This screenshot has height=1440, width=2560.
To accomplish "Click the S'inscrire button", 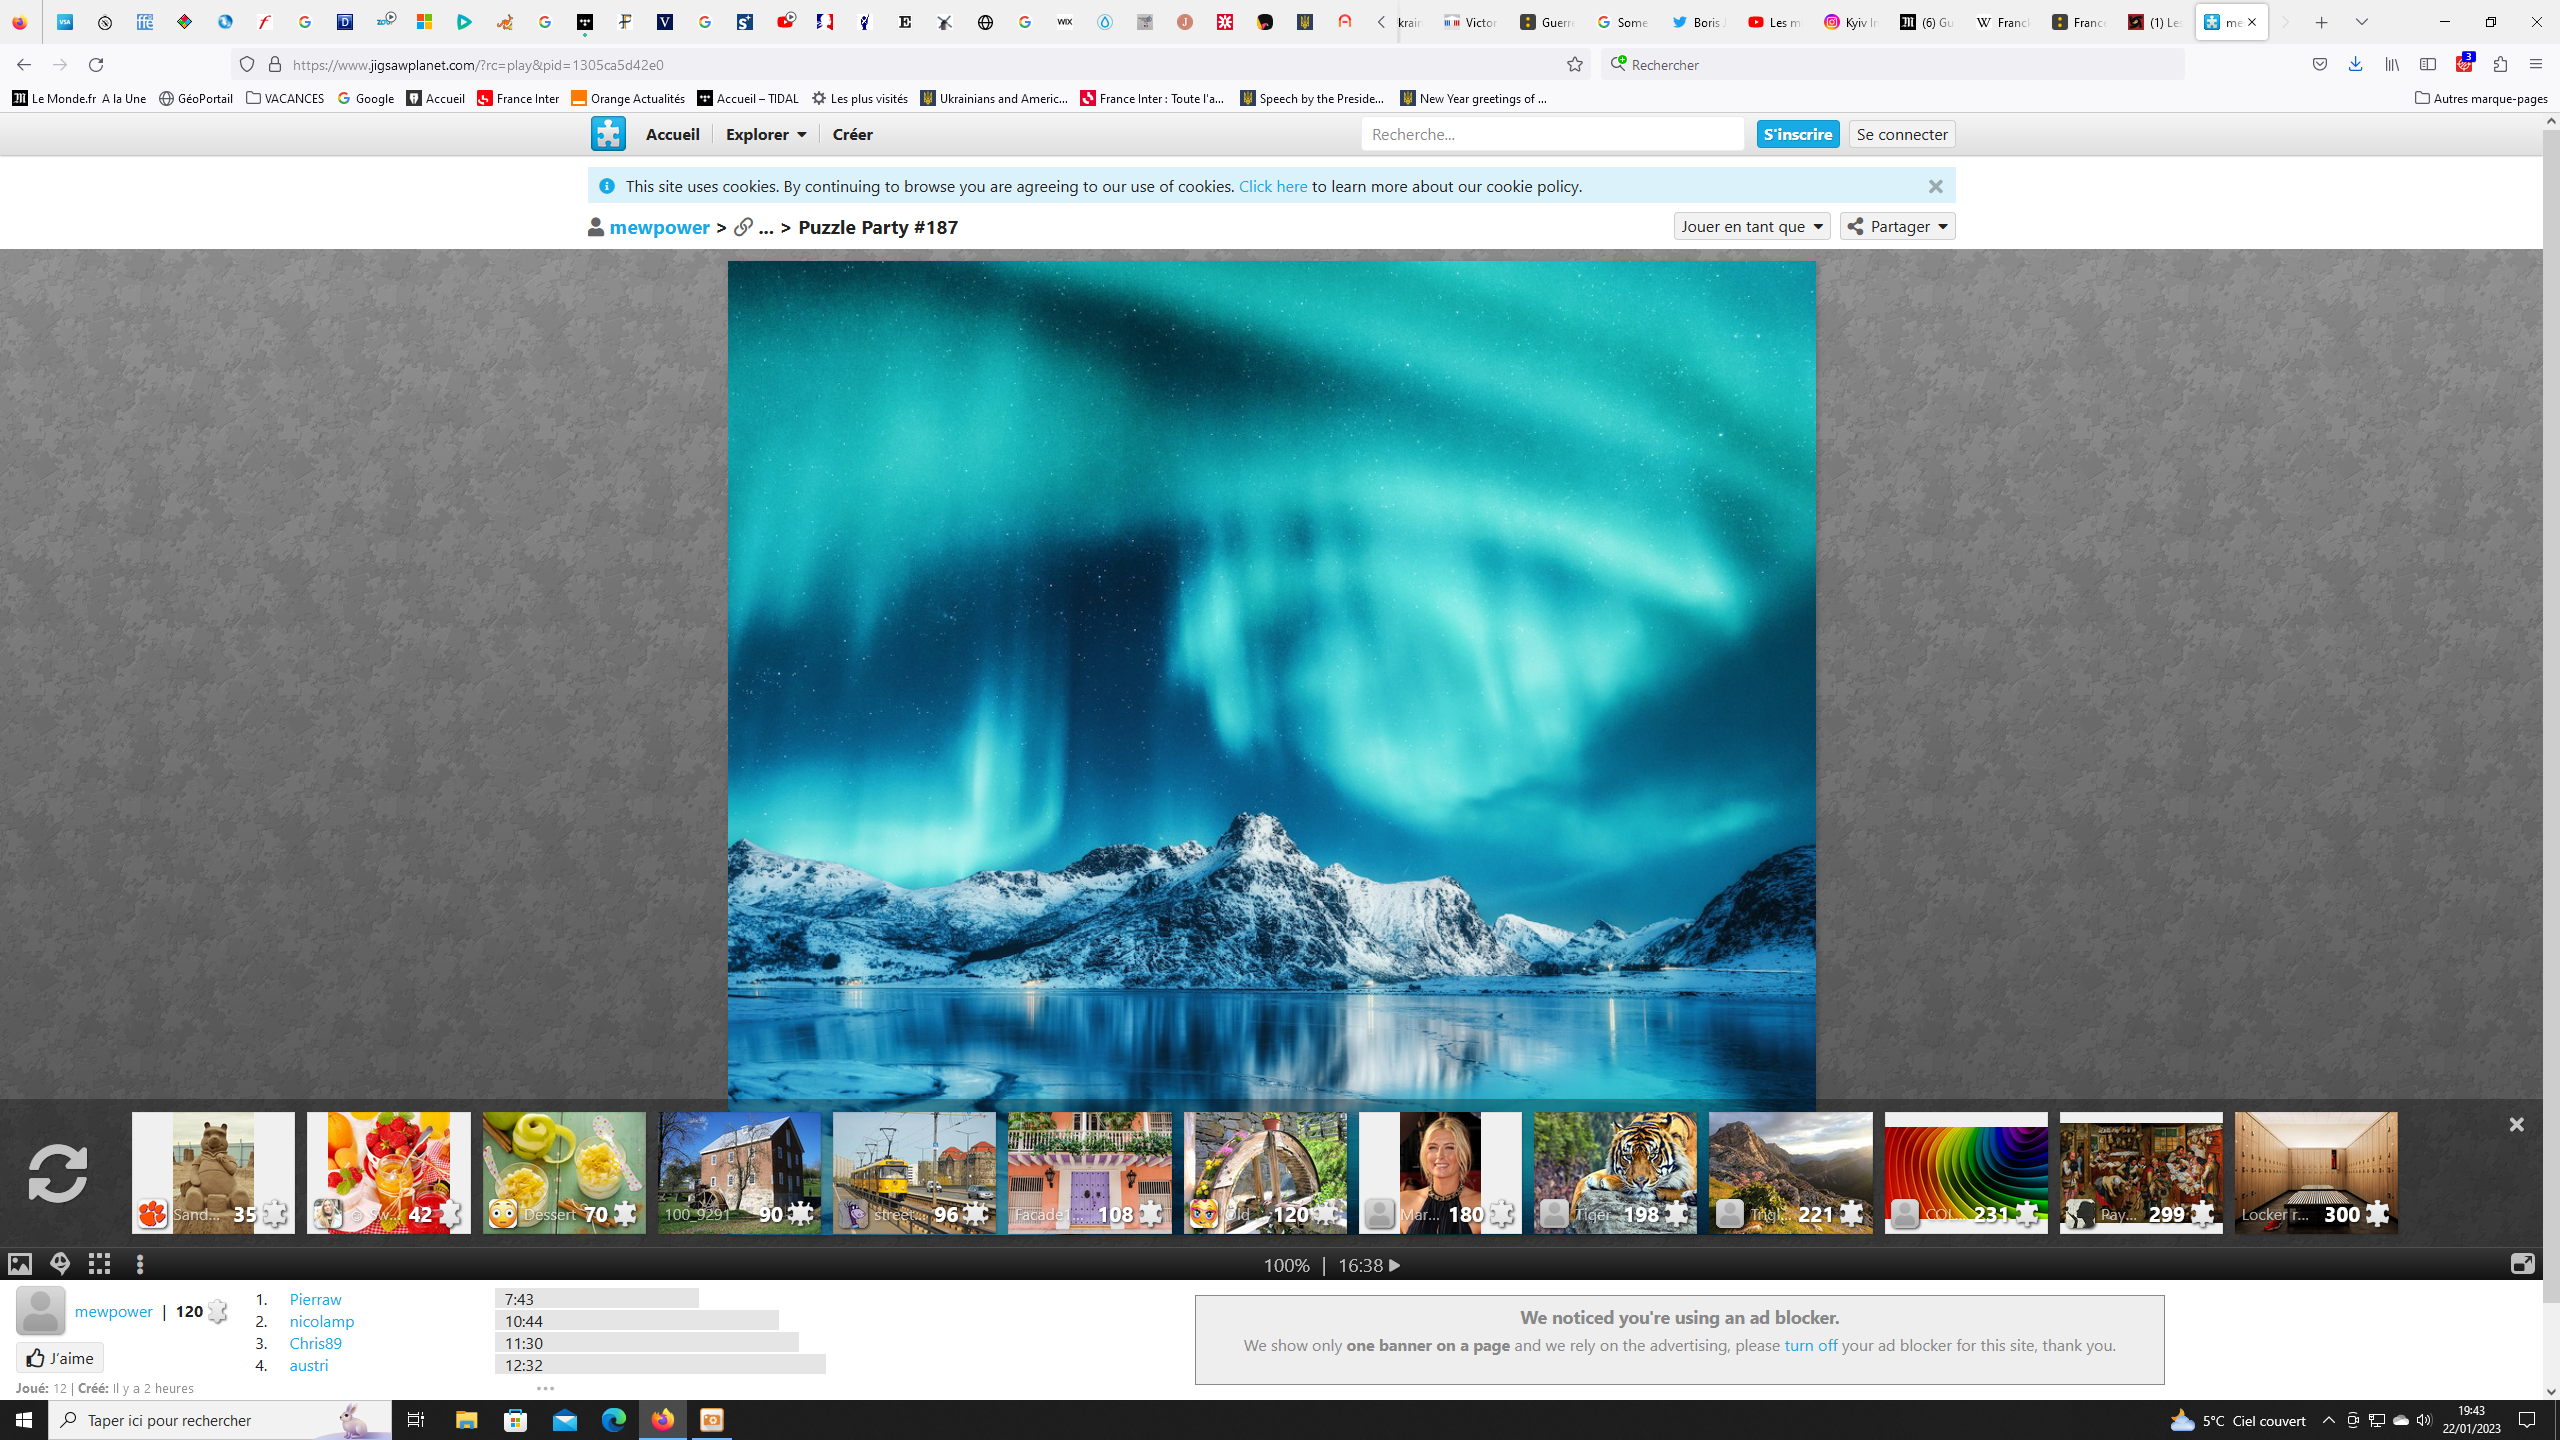I will pos(1797,134).
